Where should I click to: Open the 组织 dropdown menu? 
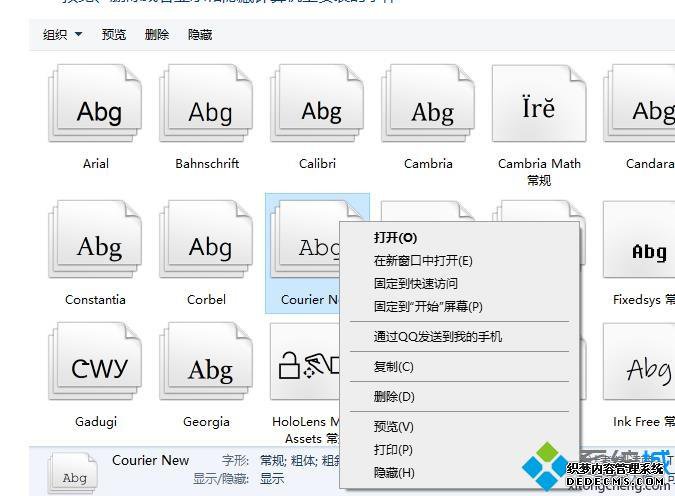tap(62, 34)
